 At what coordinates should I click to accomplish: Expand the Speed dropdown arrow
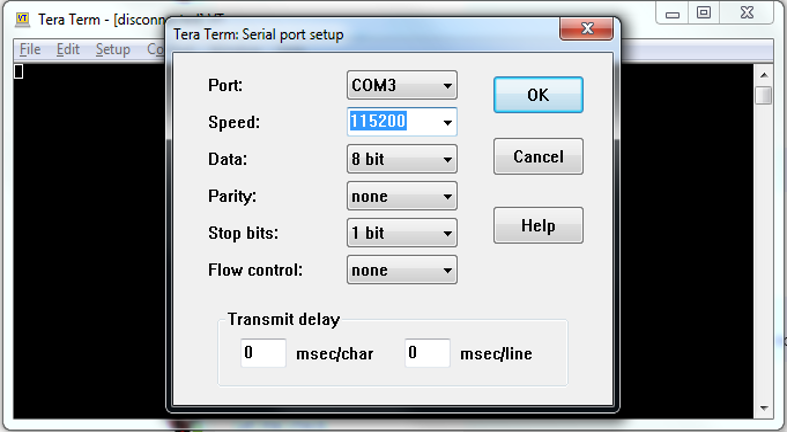447,122
